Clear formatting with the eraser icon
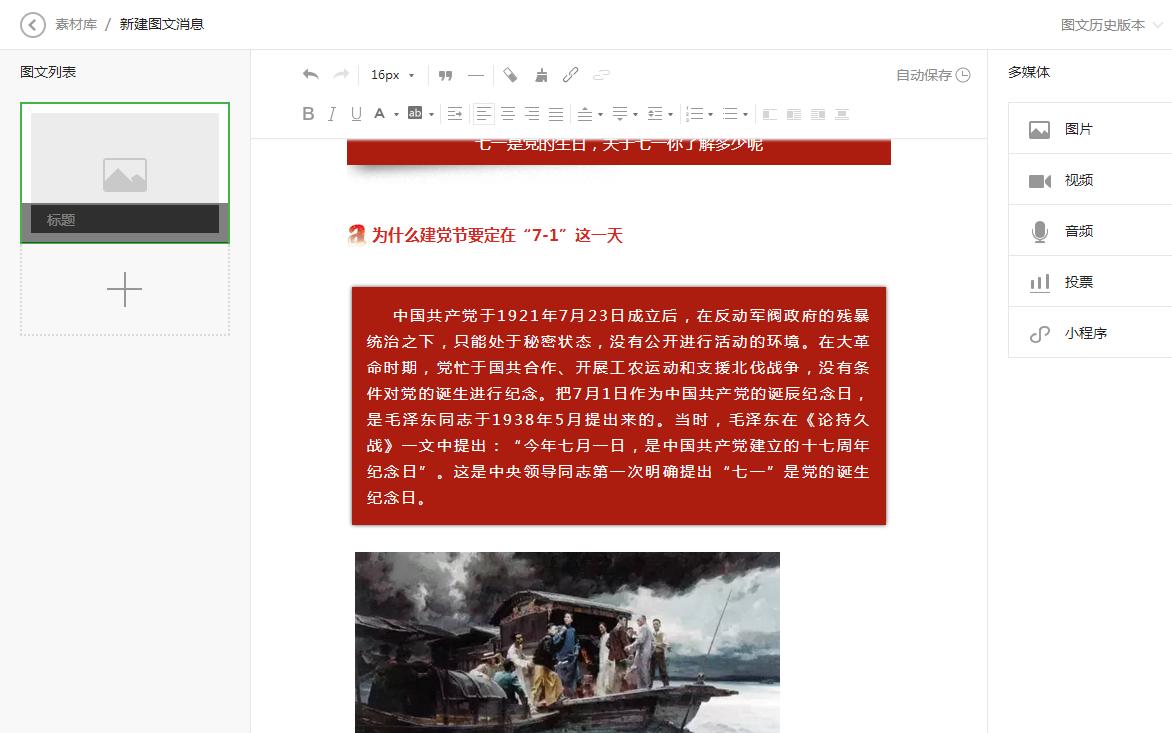The image size is (1172, 733). (x=510, y=74)
